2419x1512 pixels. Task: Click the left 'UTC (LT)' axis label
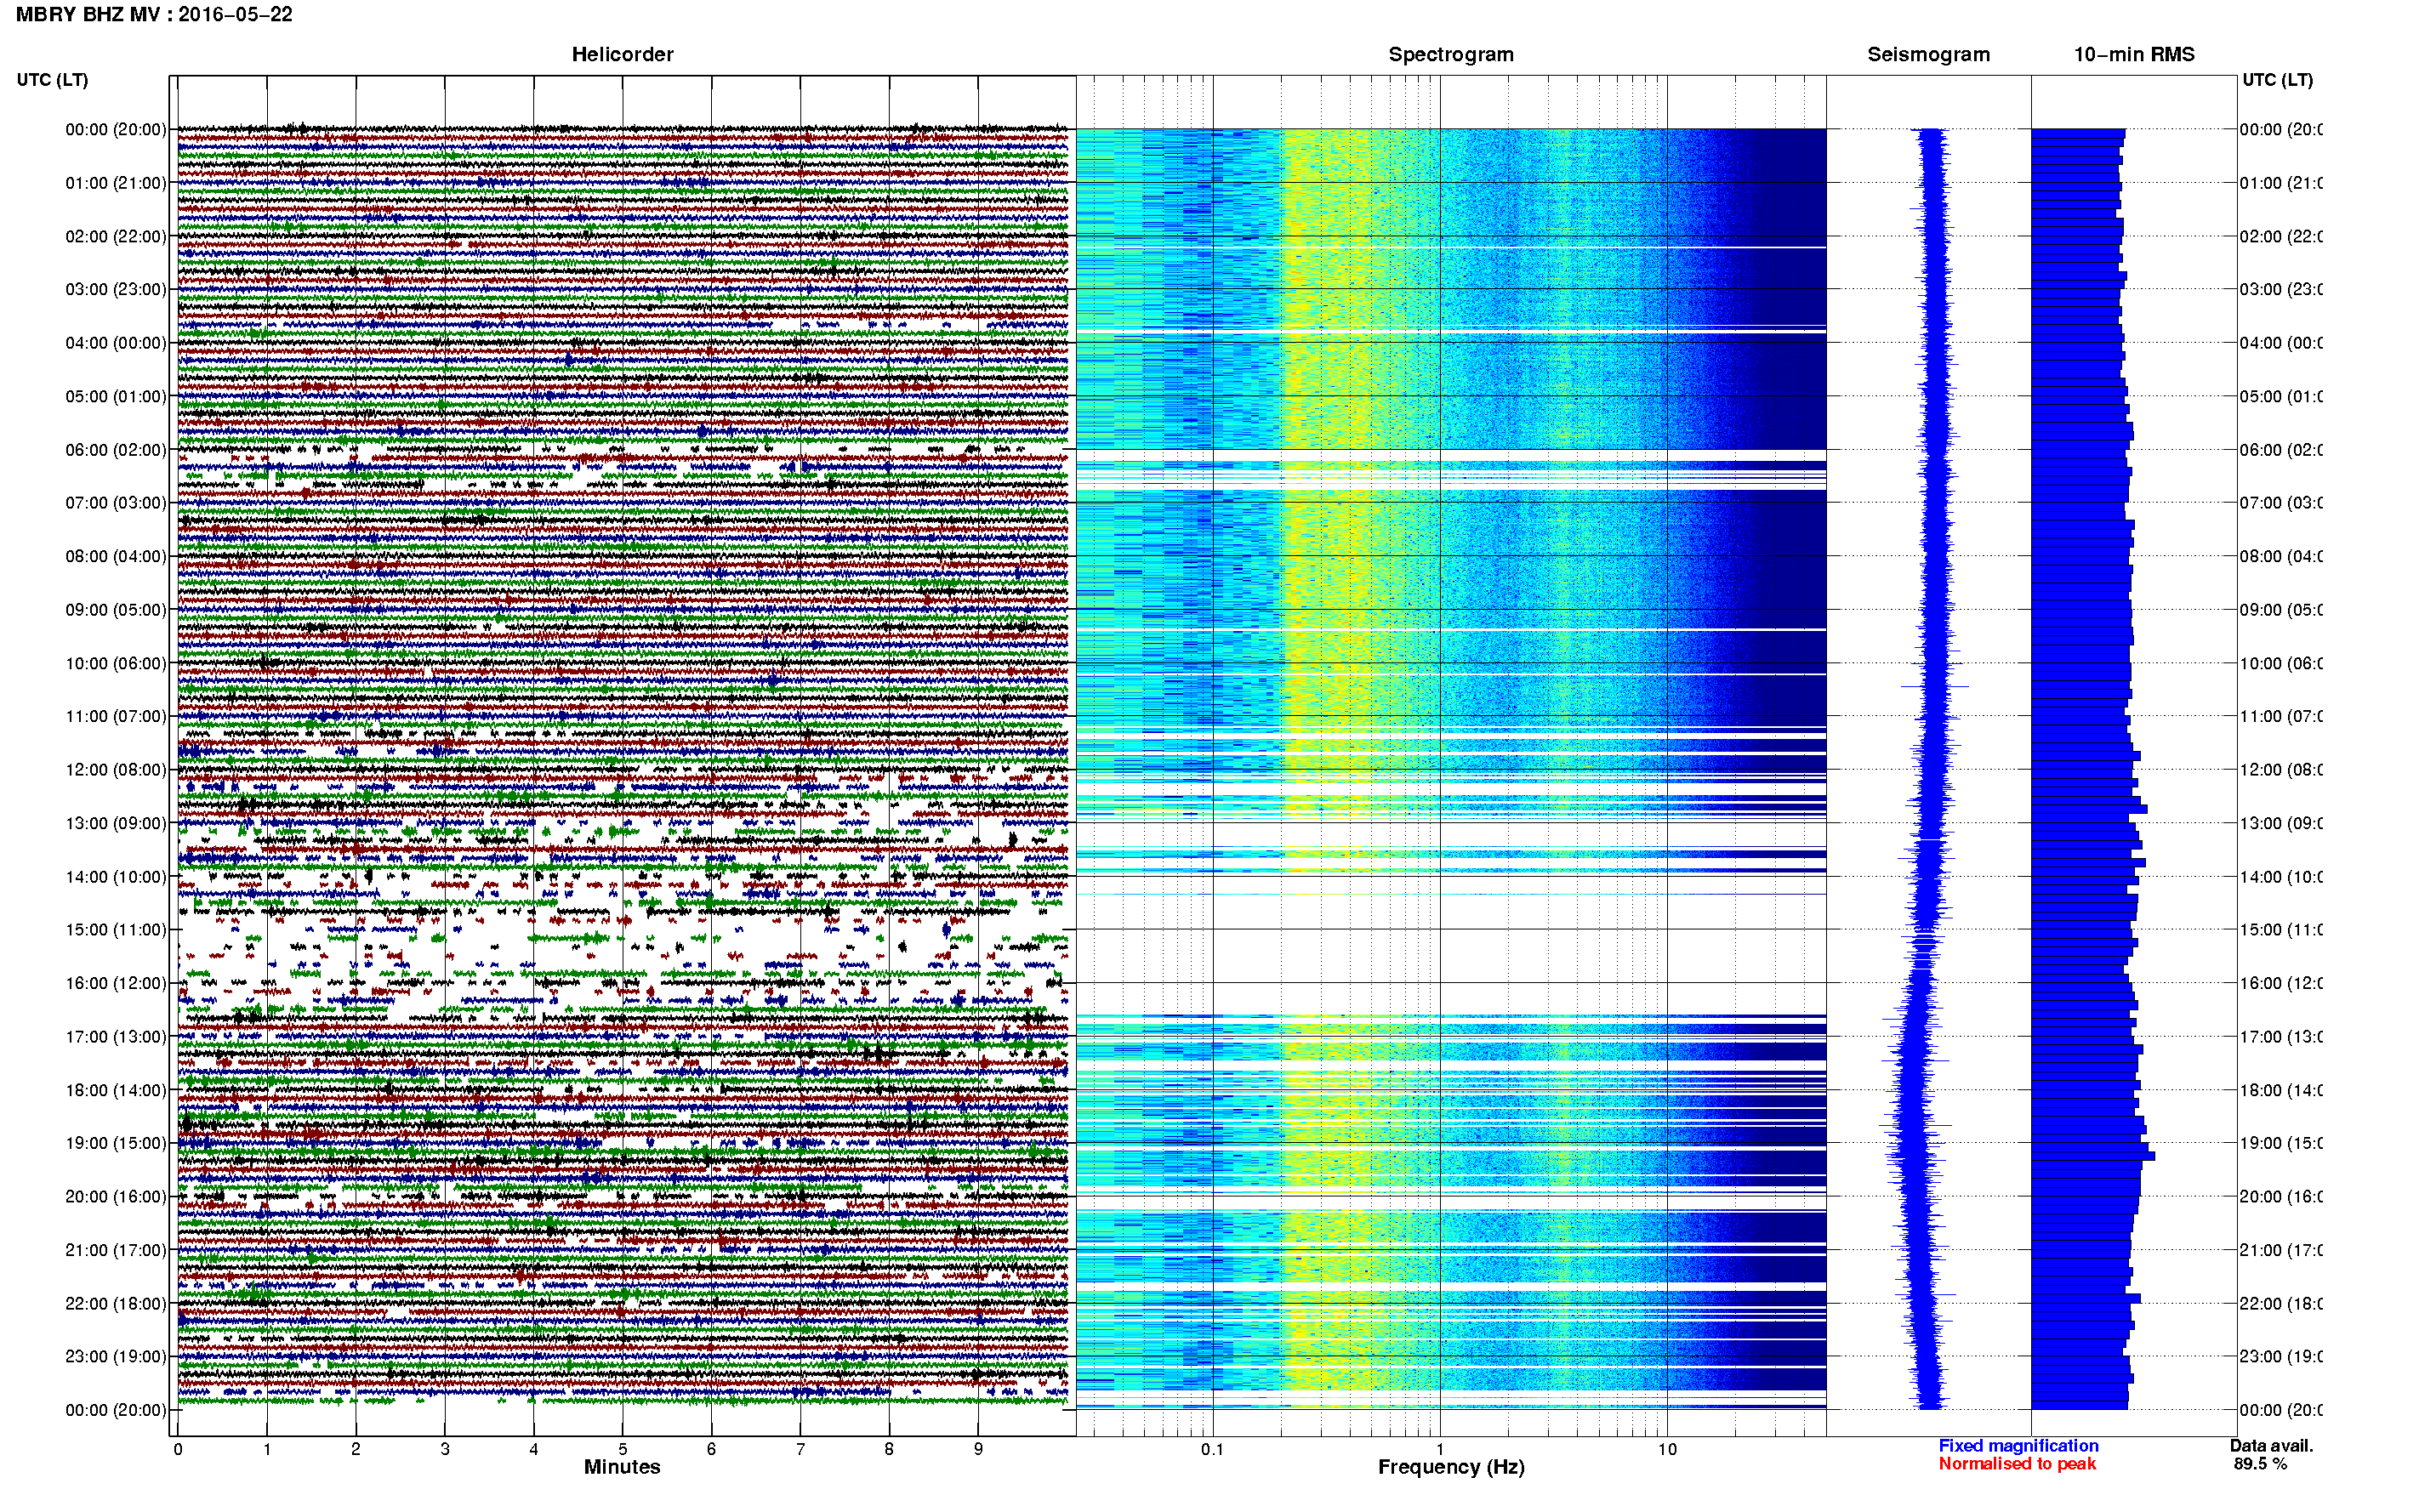pos(52,80)
